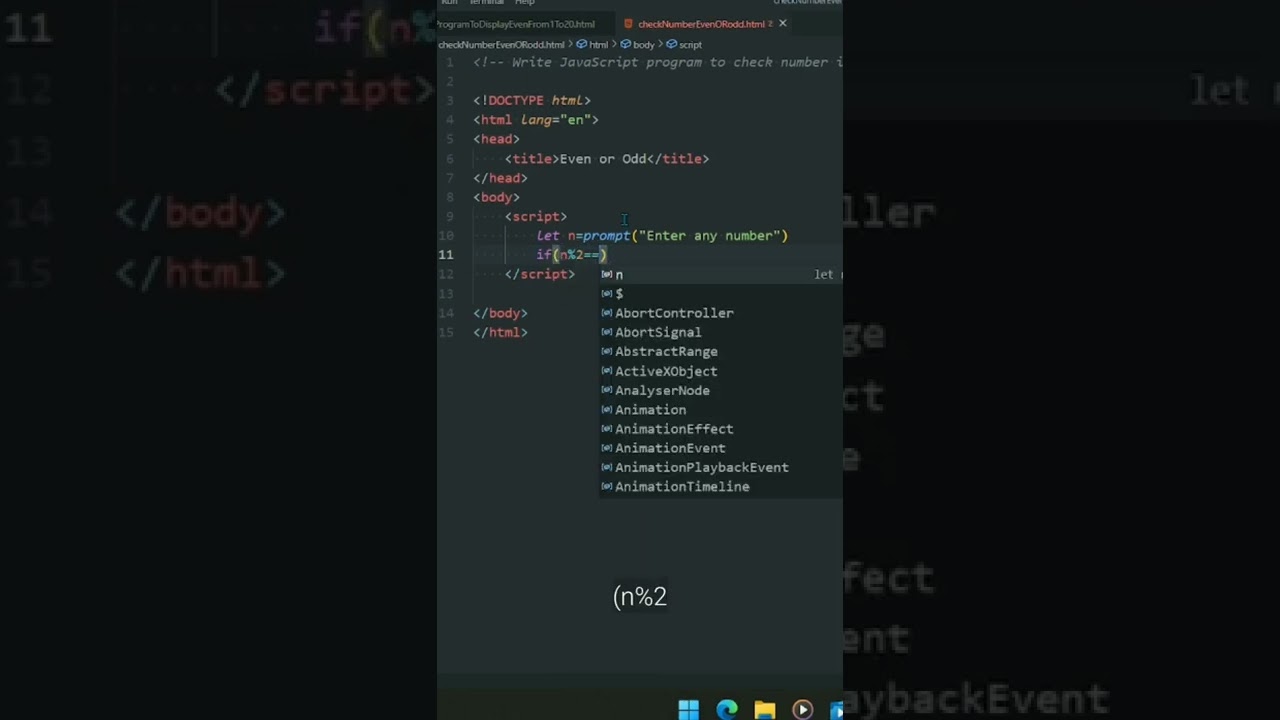Click line number 11 in gutter

446,255
